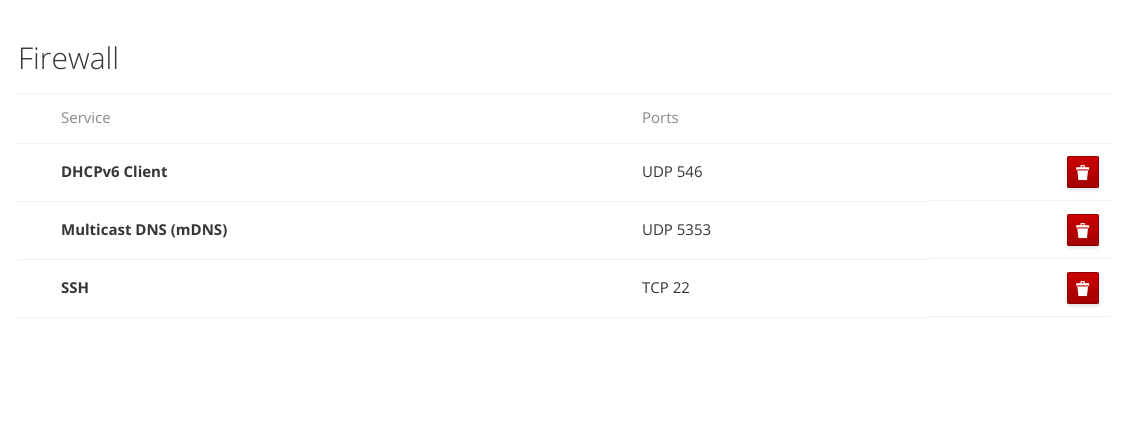Image resolution: width=1131 pixels, height=426 pixels.
Task: Click the Service column header
Action: tap(86, 117)
